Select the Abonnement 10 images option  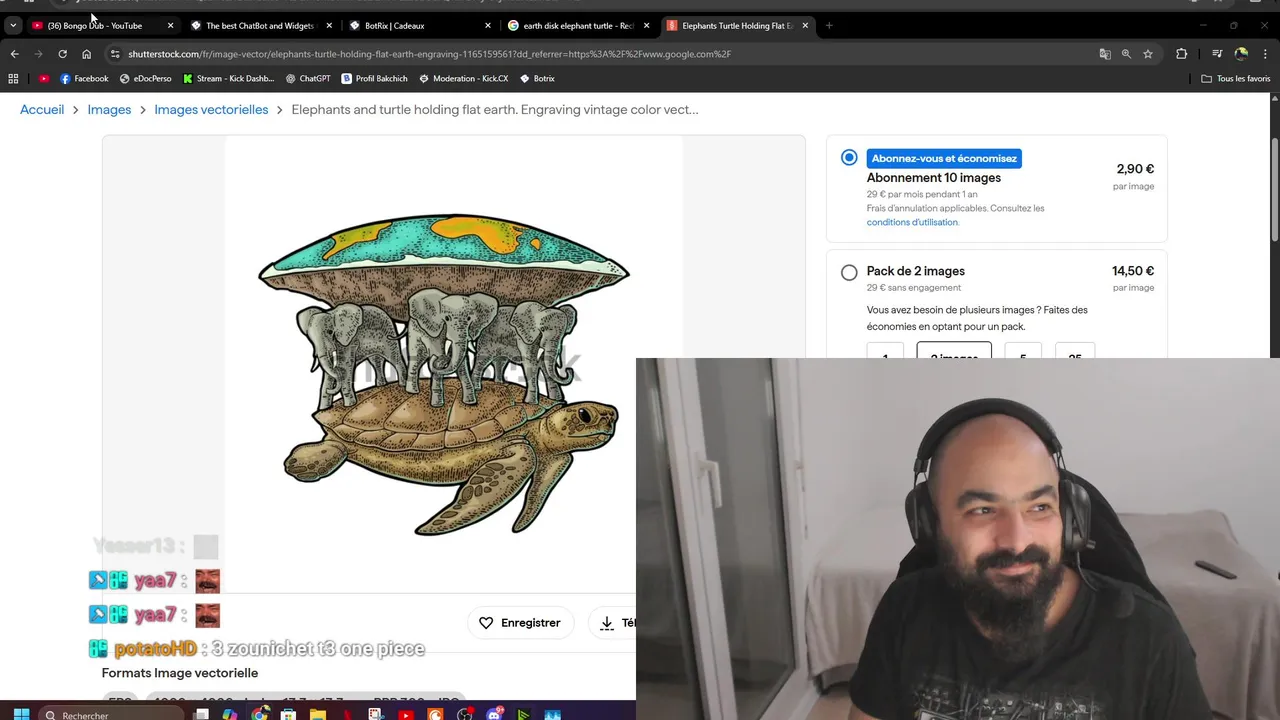(849, 158)
